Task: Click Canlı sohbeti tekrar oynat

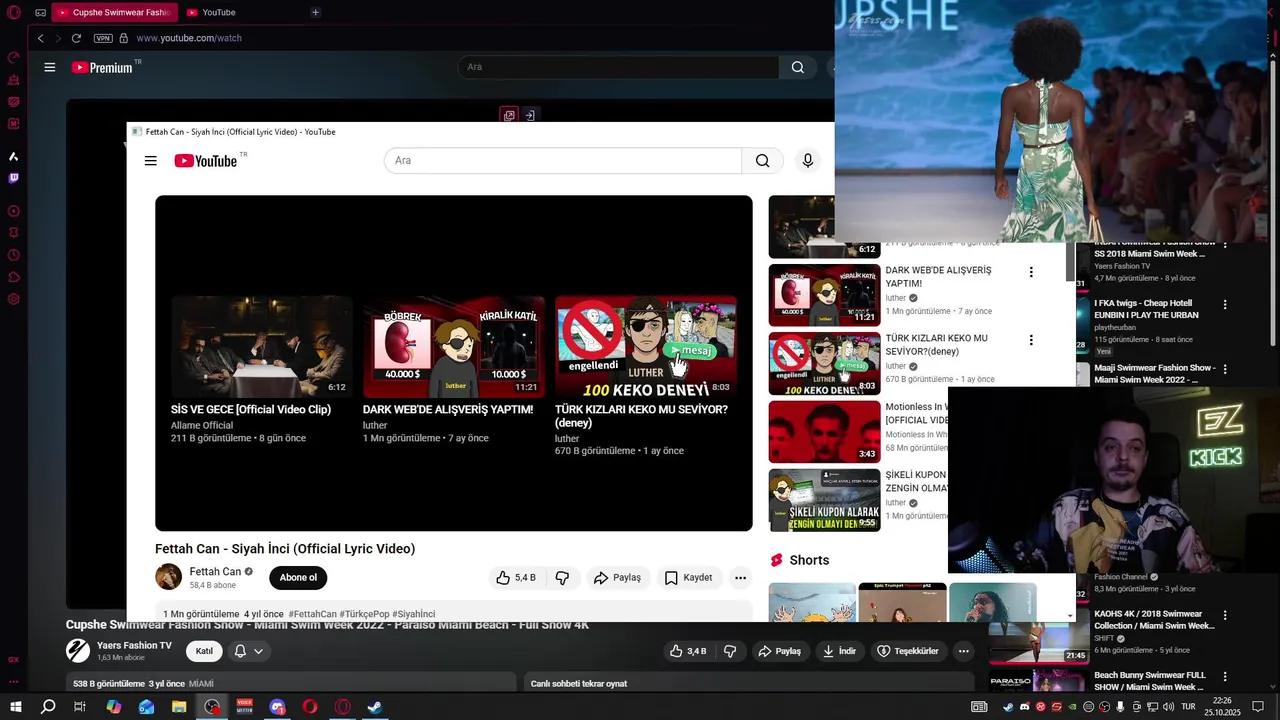Action: click(579, 684)
